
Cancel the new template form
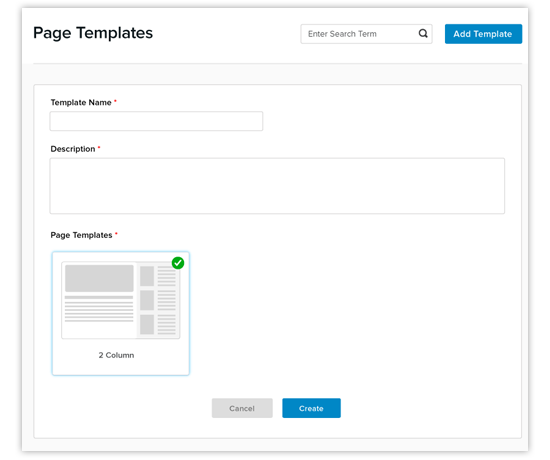click(x=242, y=408)
